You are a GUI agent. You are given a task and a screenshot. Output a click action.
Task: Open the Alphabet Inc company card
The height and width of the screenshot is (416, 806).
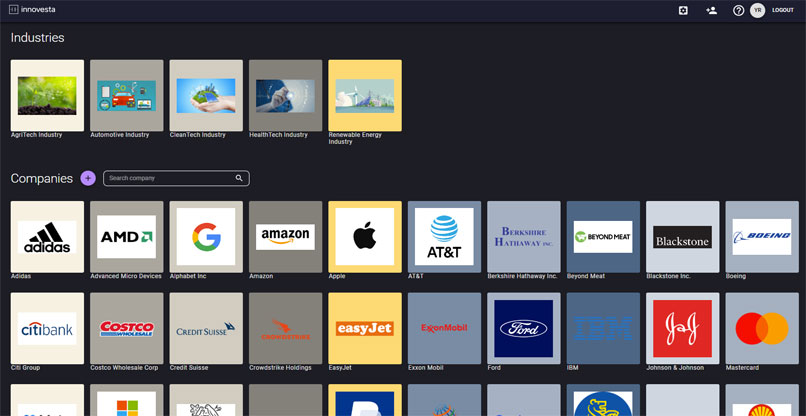pyautogui.click(x=206, y=237)
